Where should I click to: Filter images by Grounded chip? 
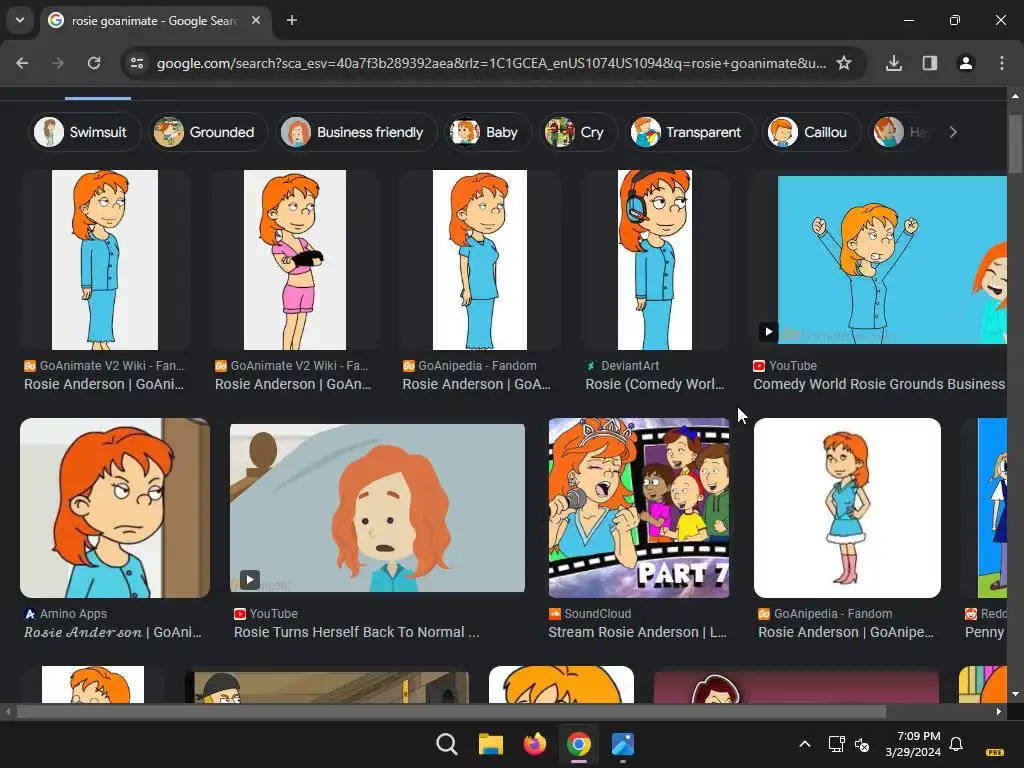coord(208,132)
